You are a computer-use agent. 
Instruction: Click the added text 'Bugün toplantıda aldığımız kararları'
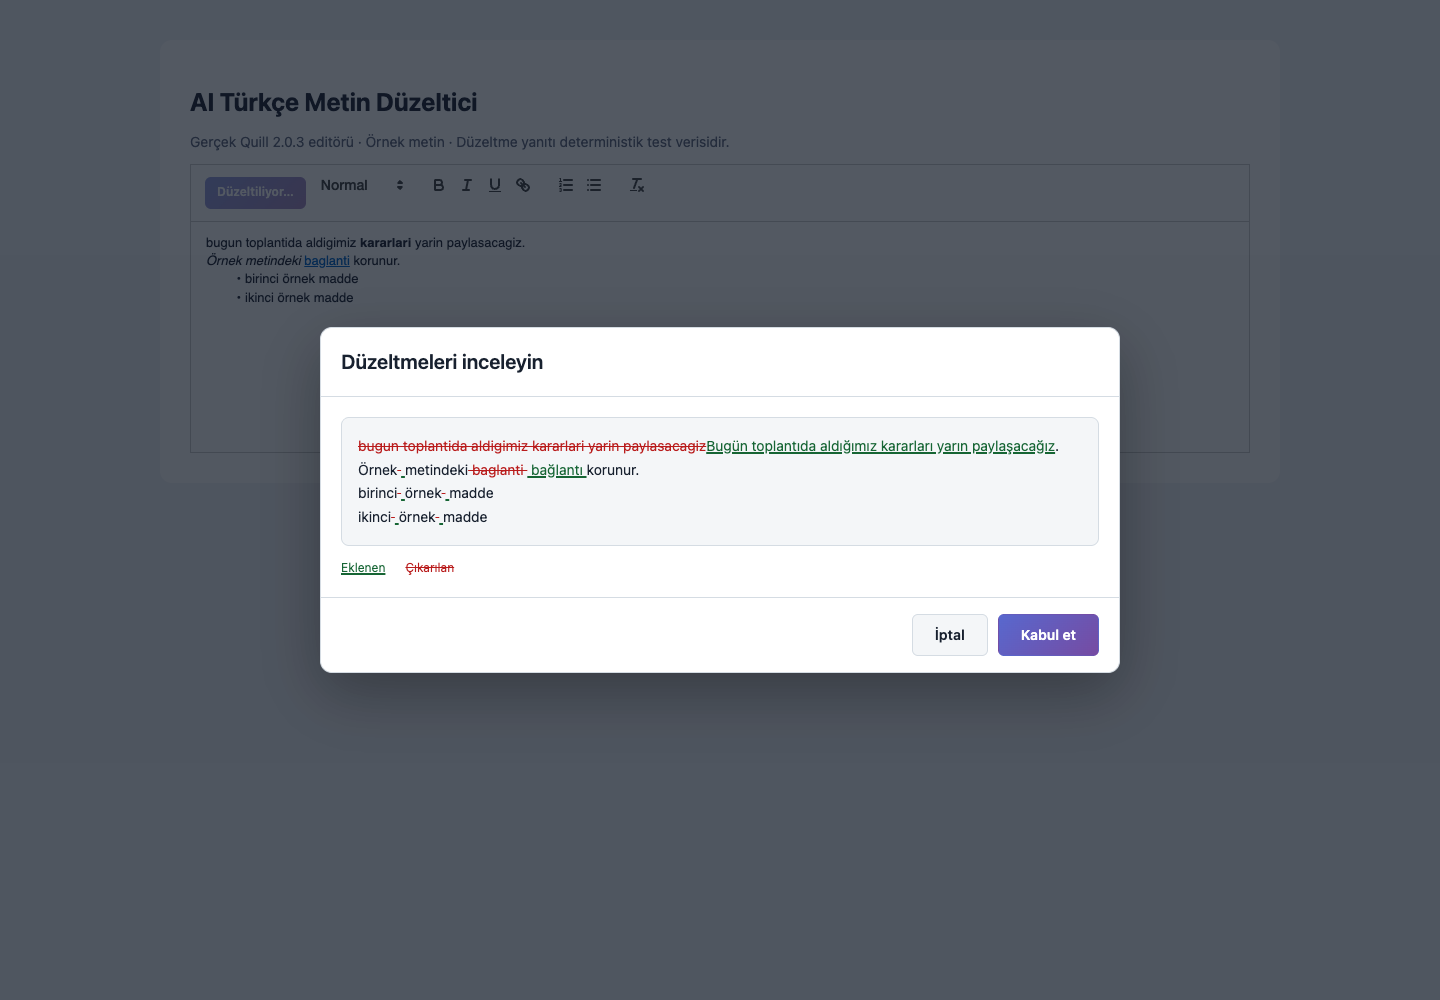(x=819, y=446)
